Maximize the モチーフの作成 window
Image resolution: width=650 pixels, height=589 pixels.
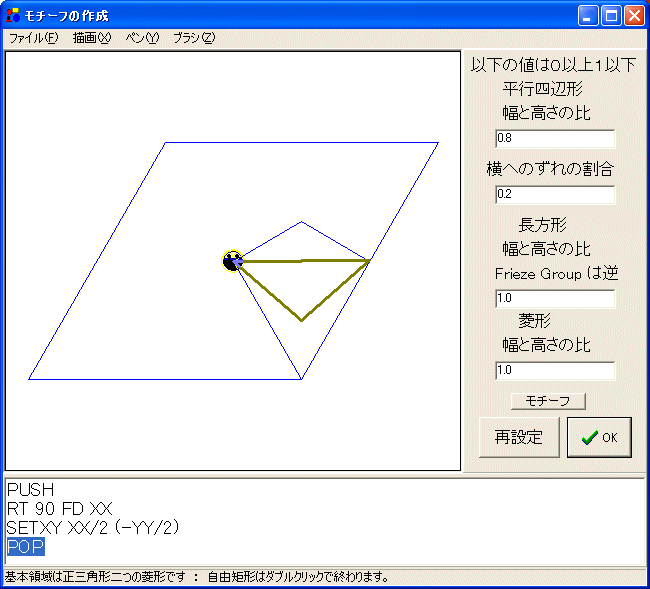pos(611,16)
